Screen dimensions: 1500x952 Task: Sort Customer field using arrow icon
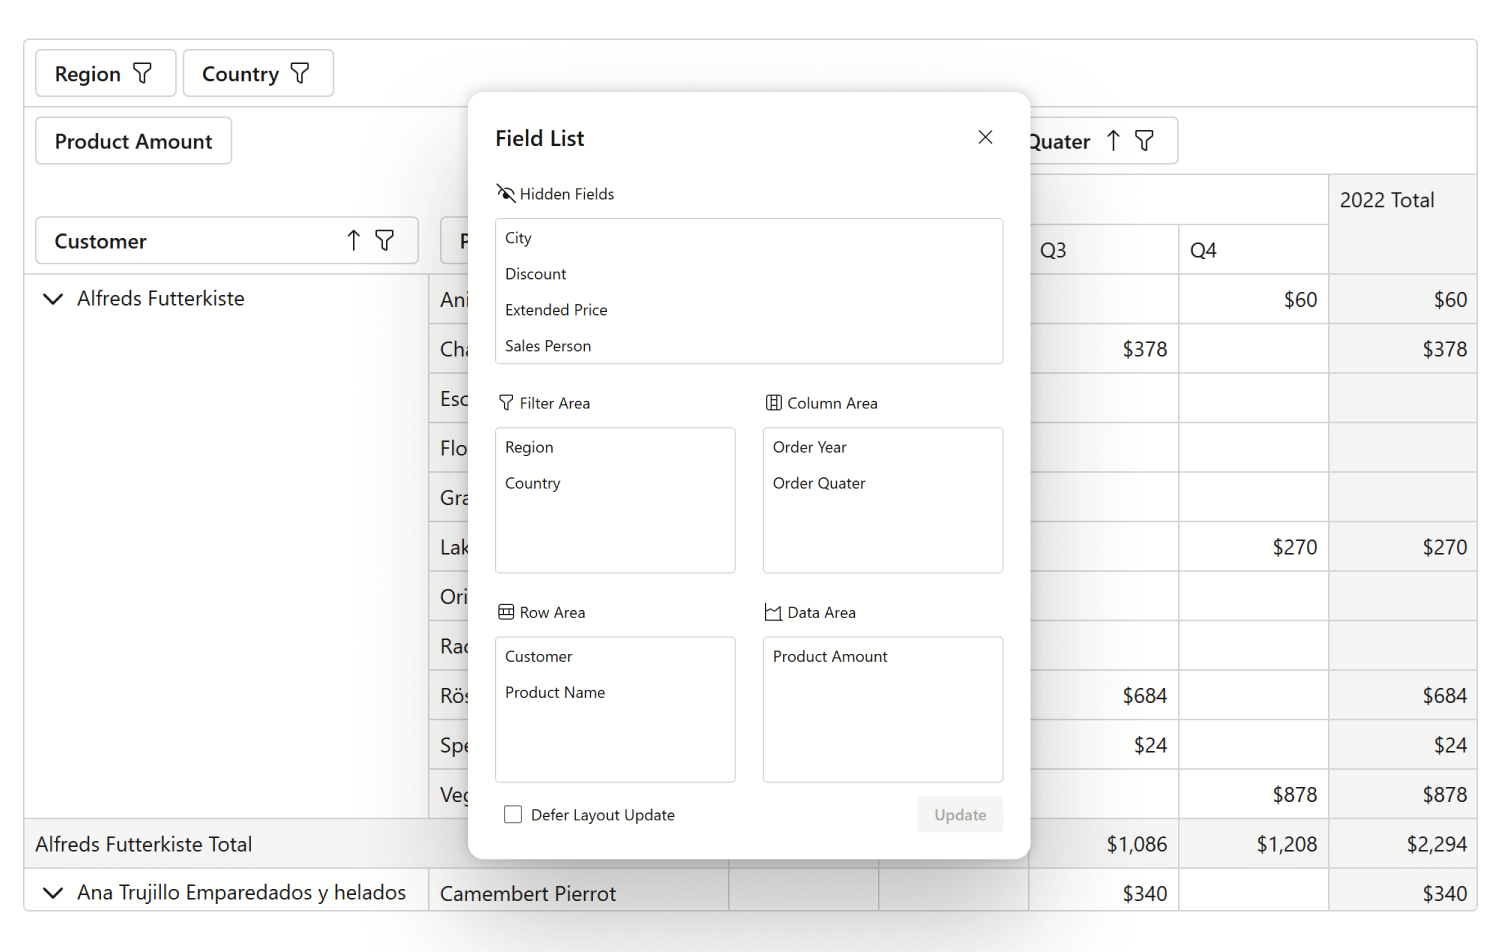pos(353,240)
